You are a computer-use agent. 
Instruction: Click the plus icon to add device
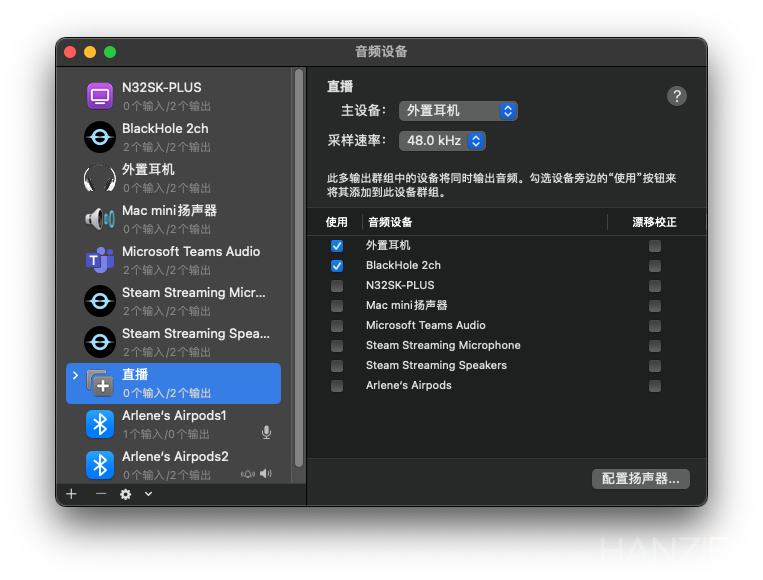coord(72,494)
